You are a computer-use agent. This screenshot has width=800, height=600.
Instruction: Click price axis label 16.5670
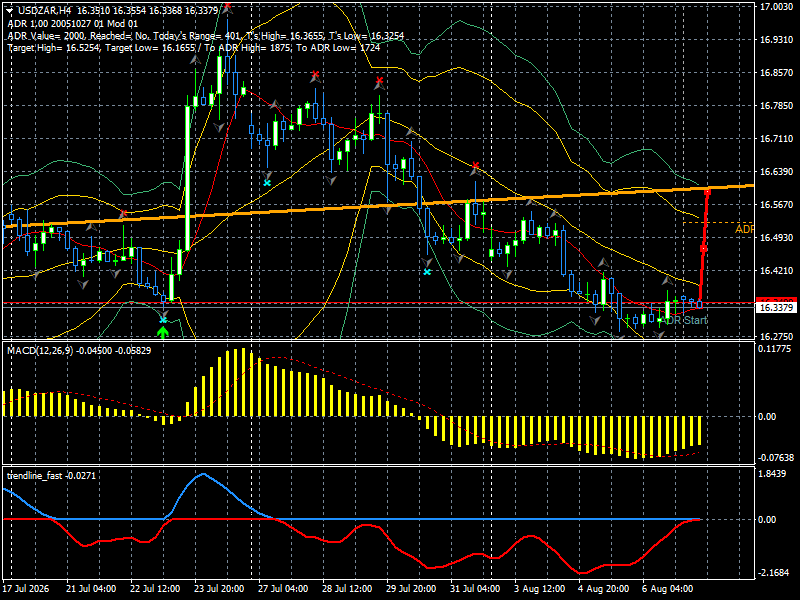[777, 205]
